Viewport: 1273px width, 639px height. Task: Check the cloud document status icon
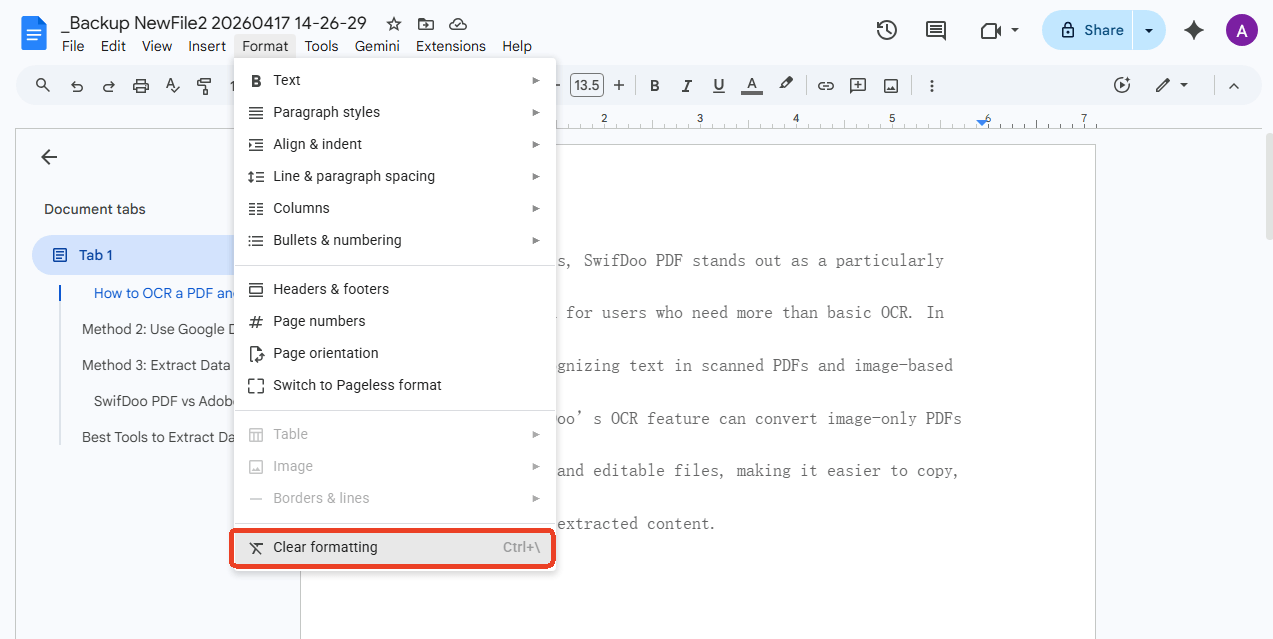coord(458,24)
